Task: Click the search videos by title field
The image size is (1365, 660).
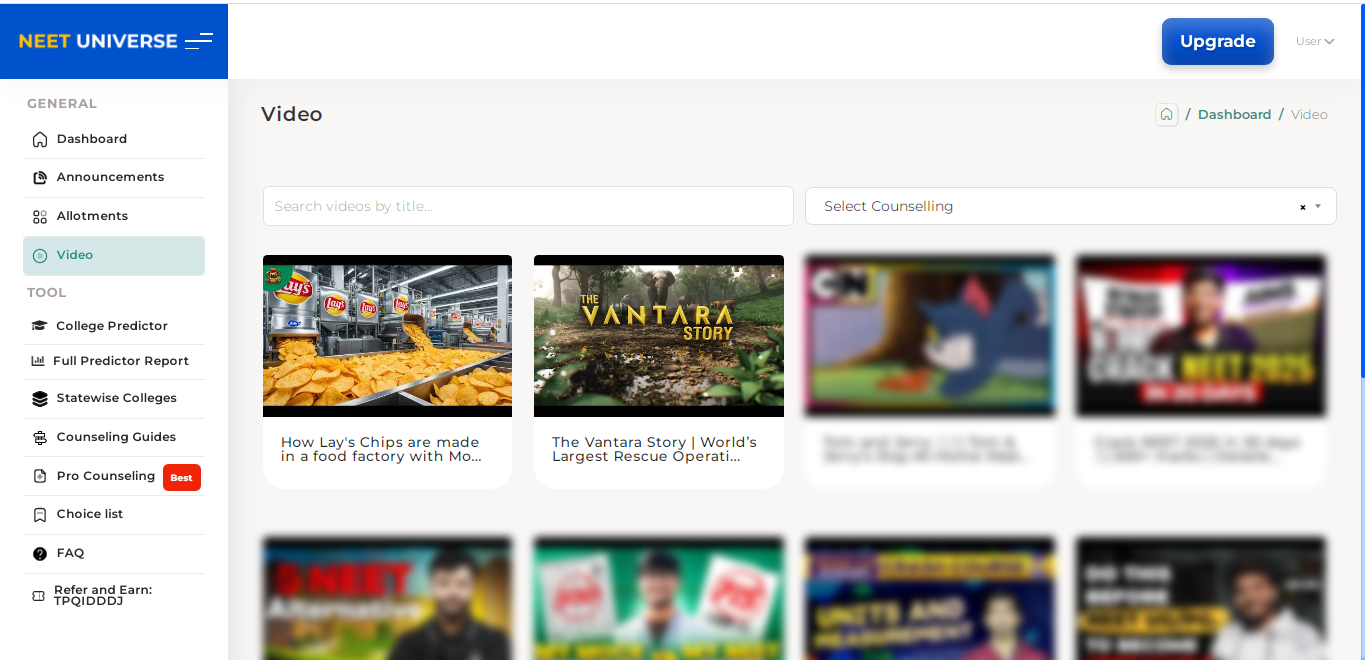Action: pyautogui.click(x=528, y=206)
